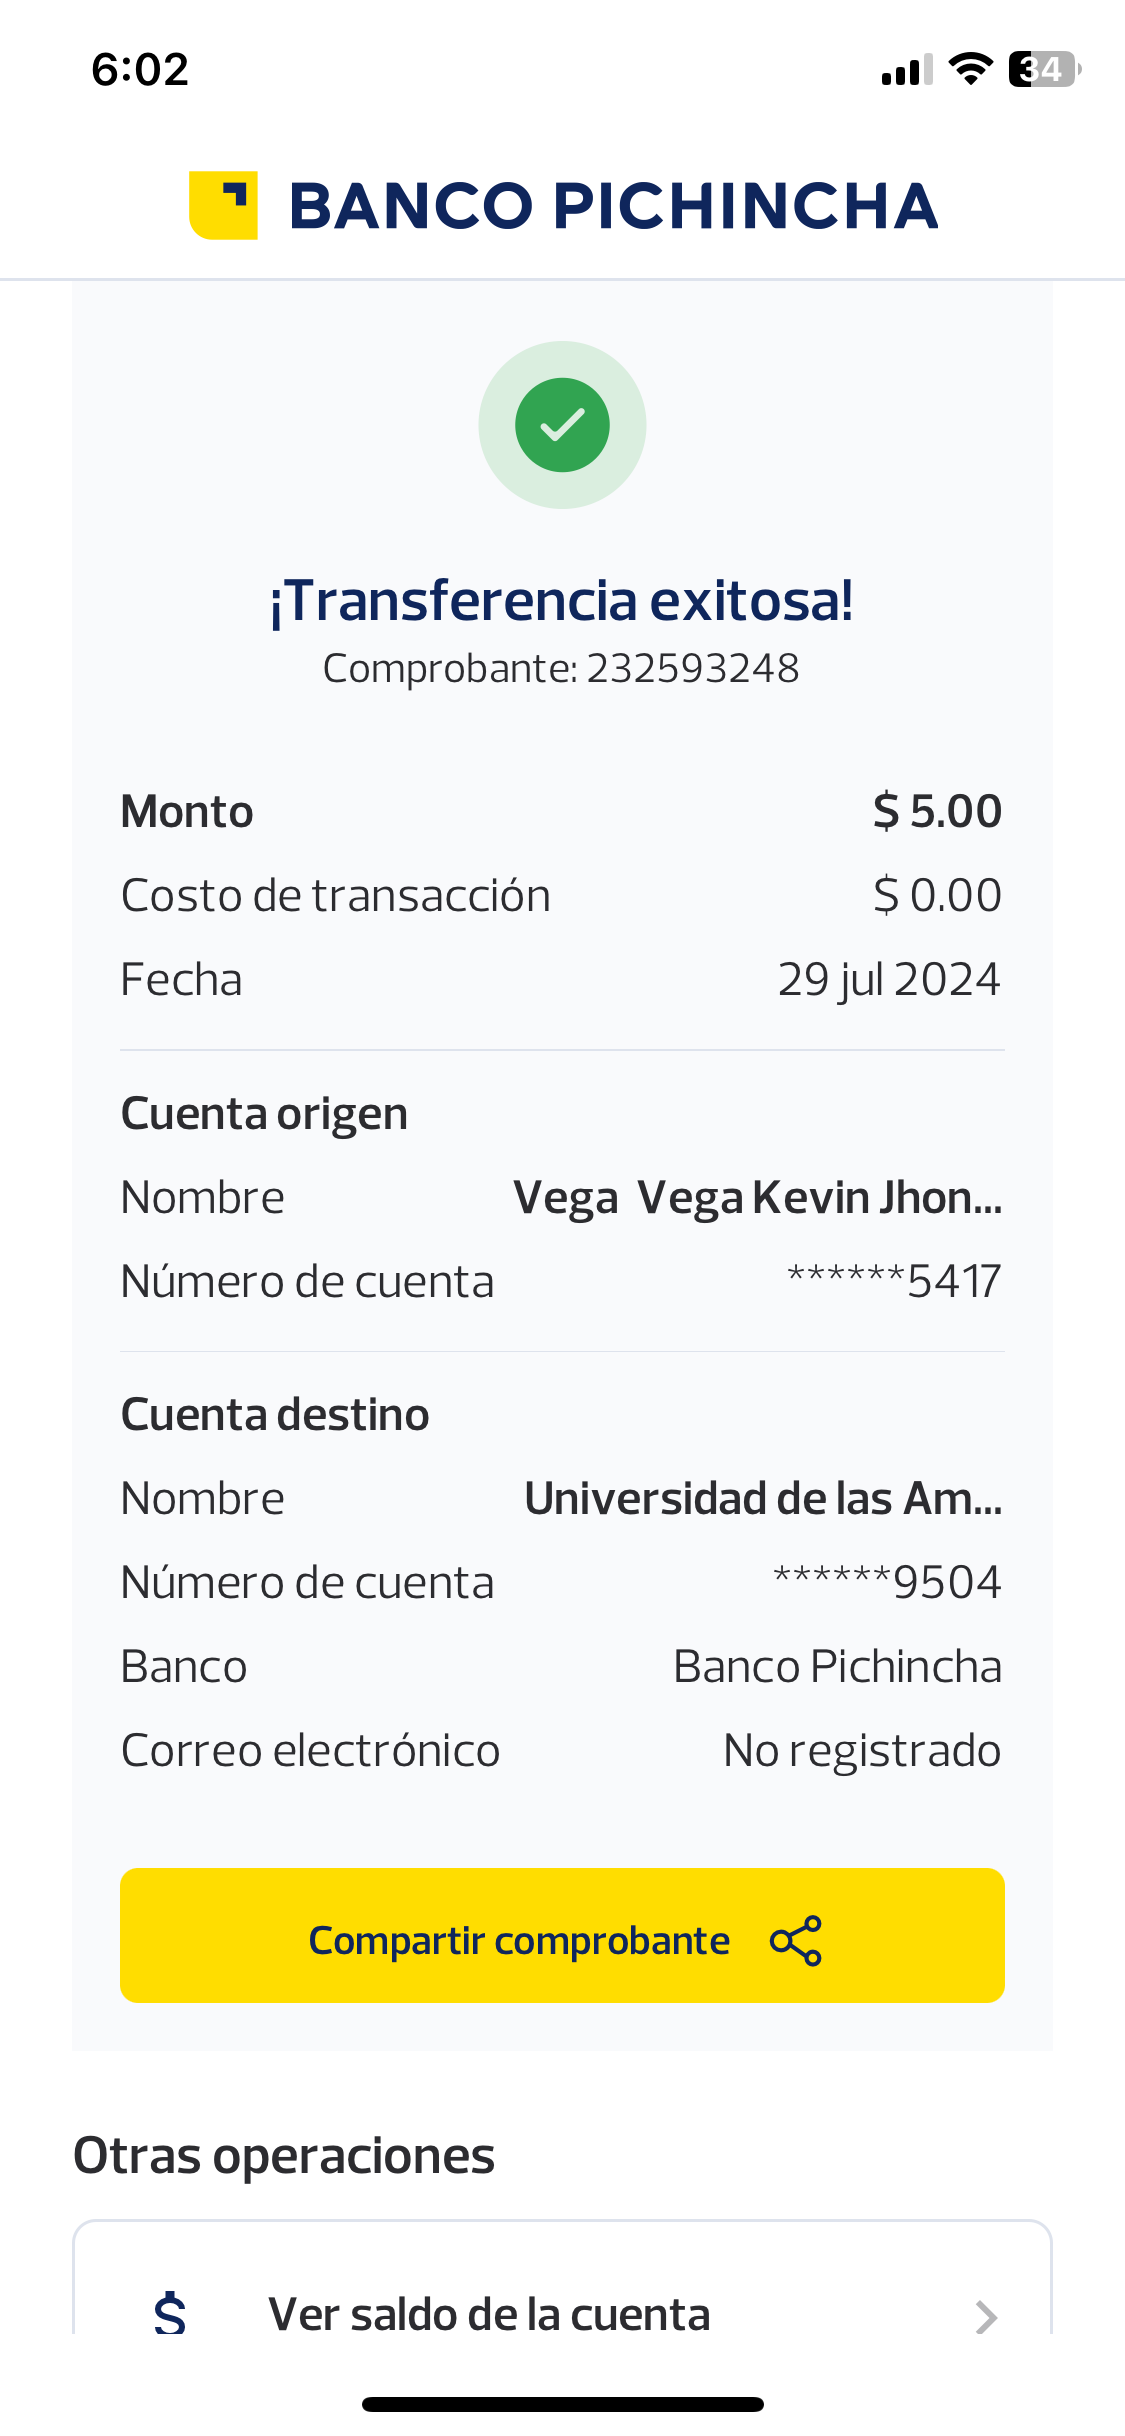Open Ver saldo de la cuenta
1125x2436 pixels.
pos(489,2314)
